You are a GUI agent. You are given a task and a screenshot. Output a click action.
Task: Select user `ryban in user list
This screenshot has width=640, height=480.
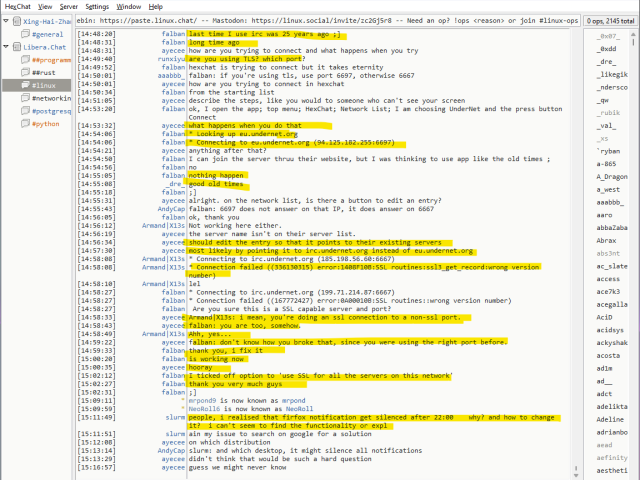[x=608, y=151]
